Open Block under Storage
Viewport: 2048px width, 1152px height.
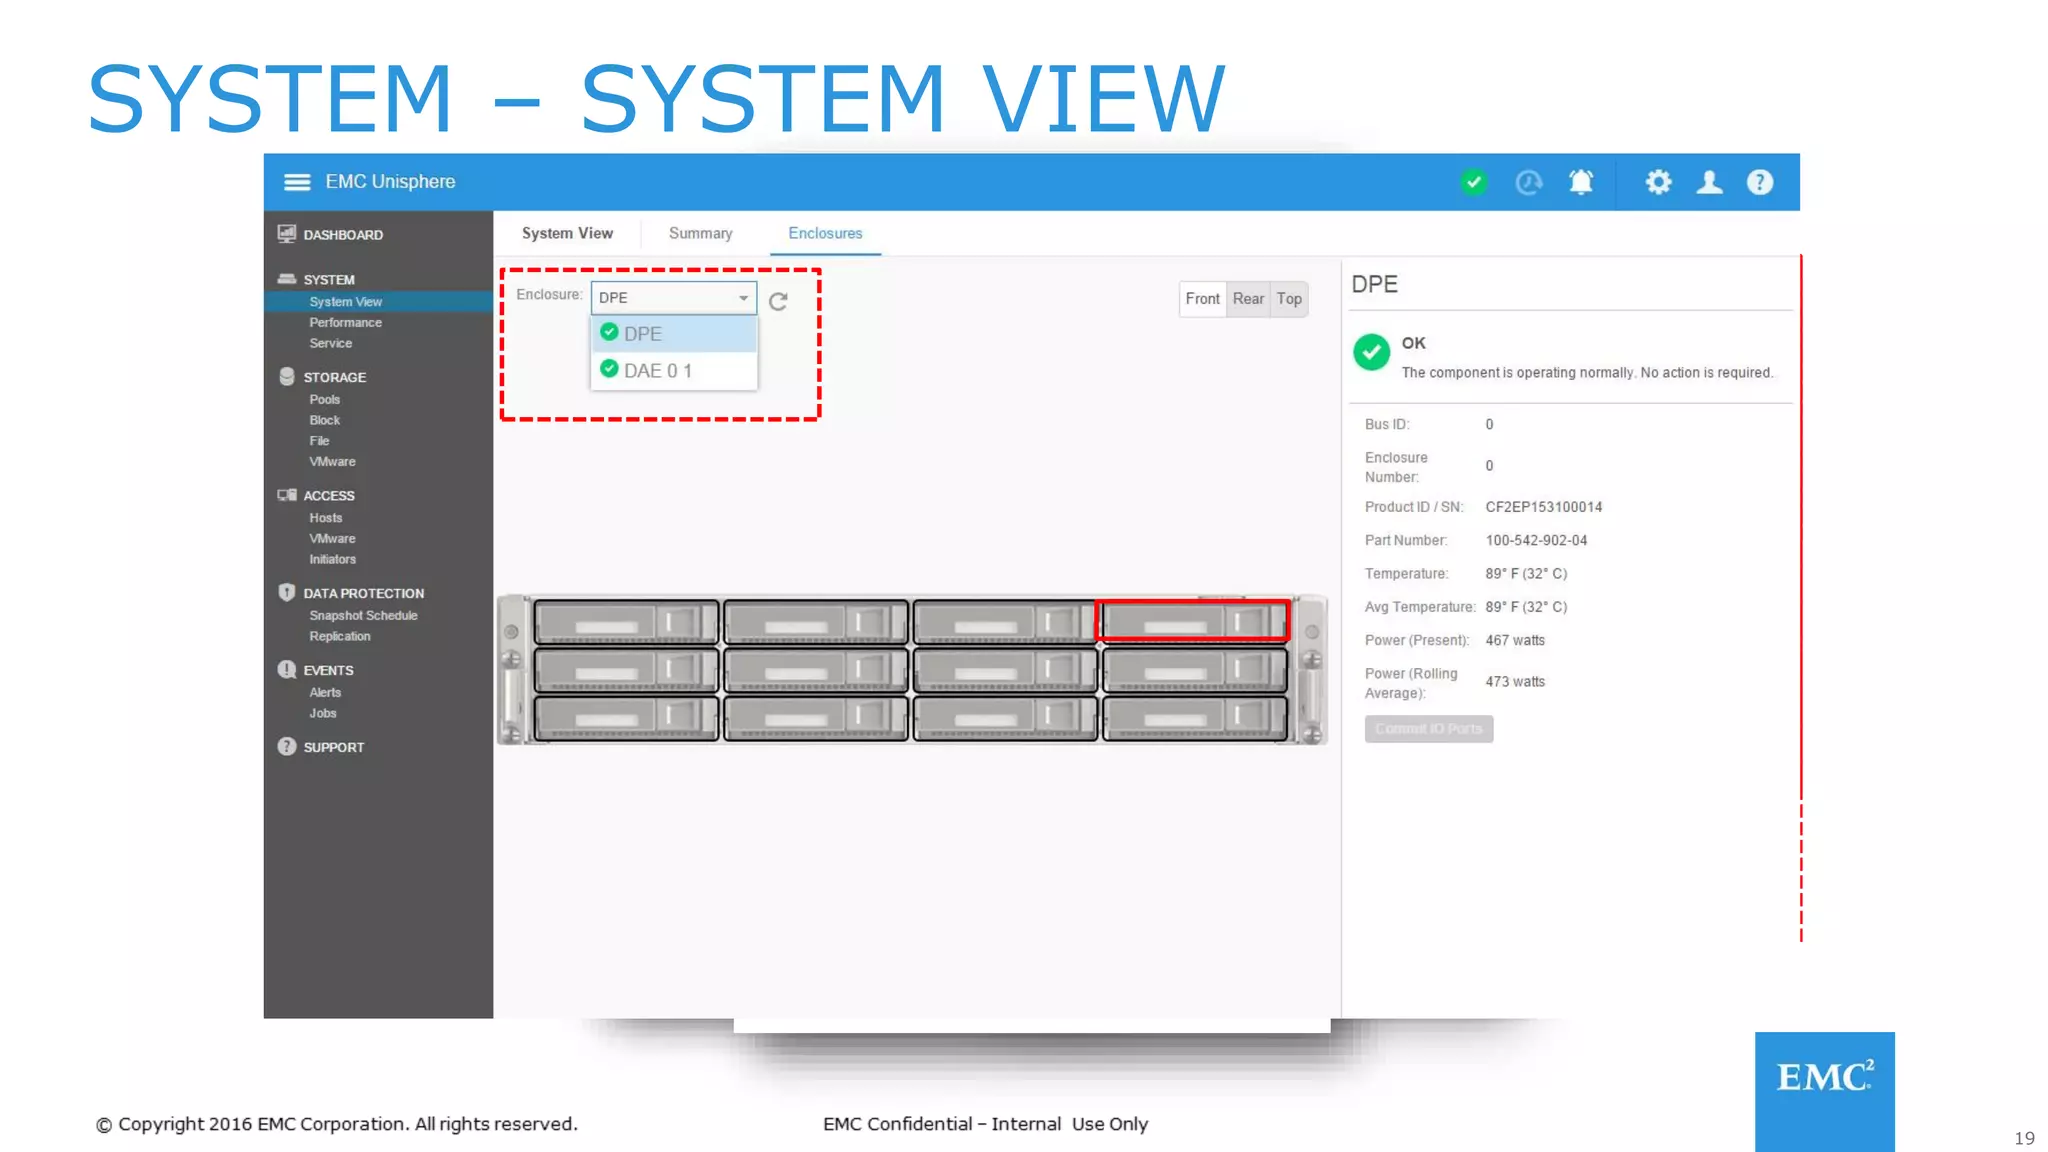pos(325,420)
